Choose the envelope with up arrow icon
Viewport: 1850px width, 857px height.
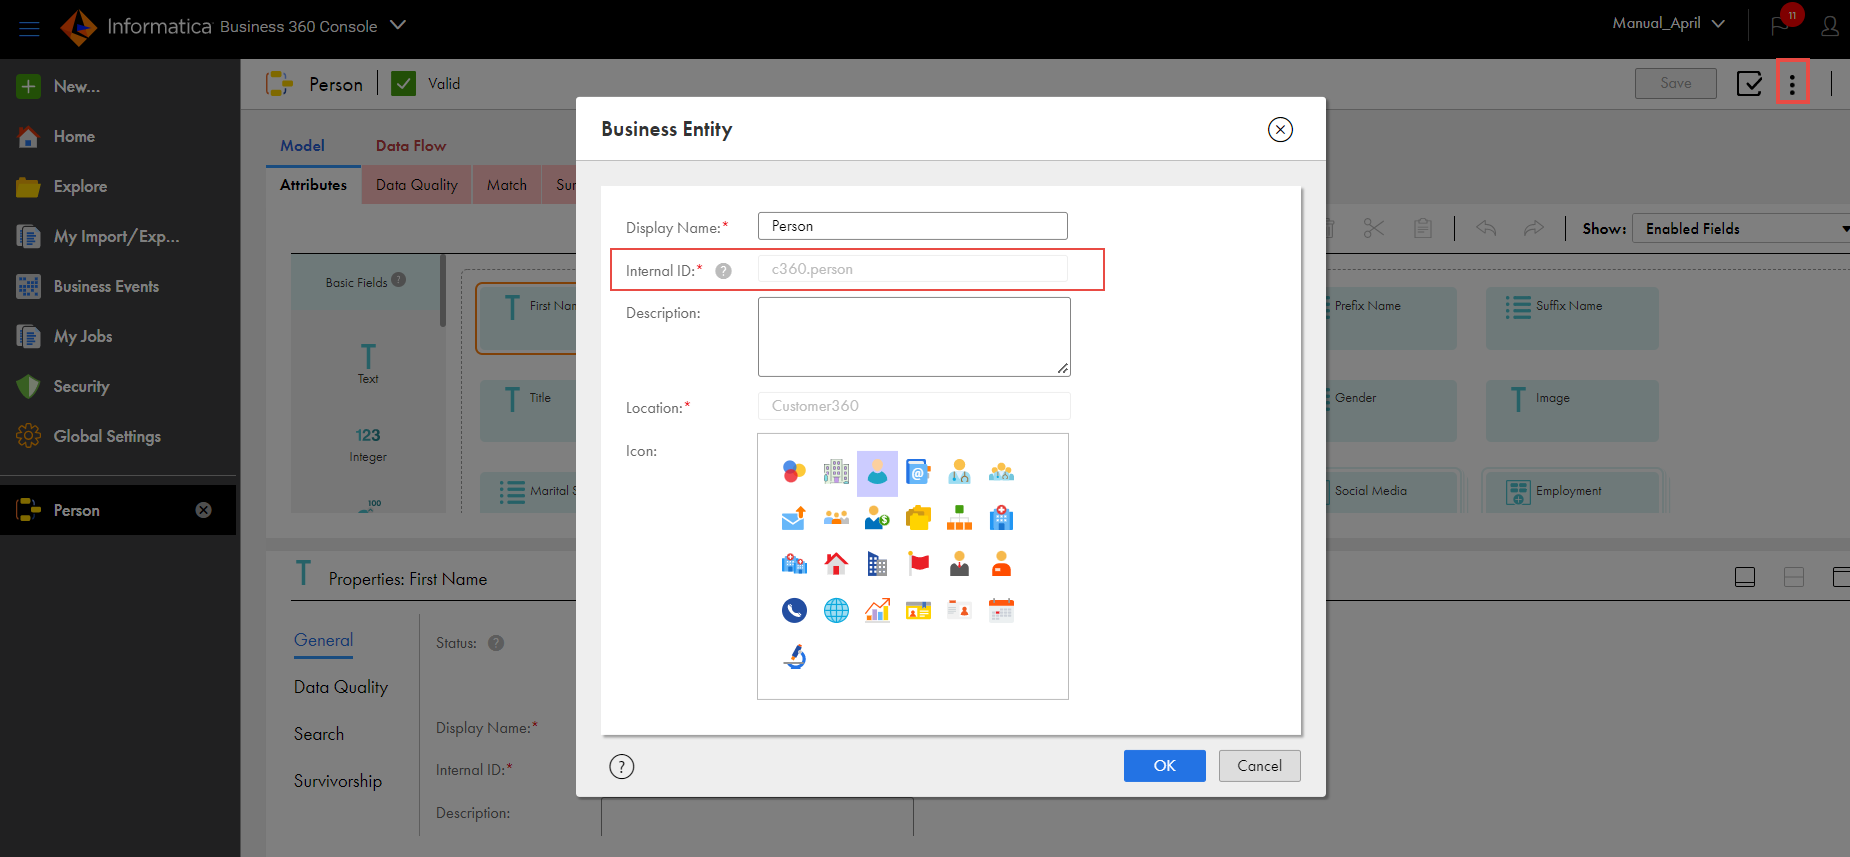click(794, 517)
